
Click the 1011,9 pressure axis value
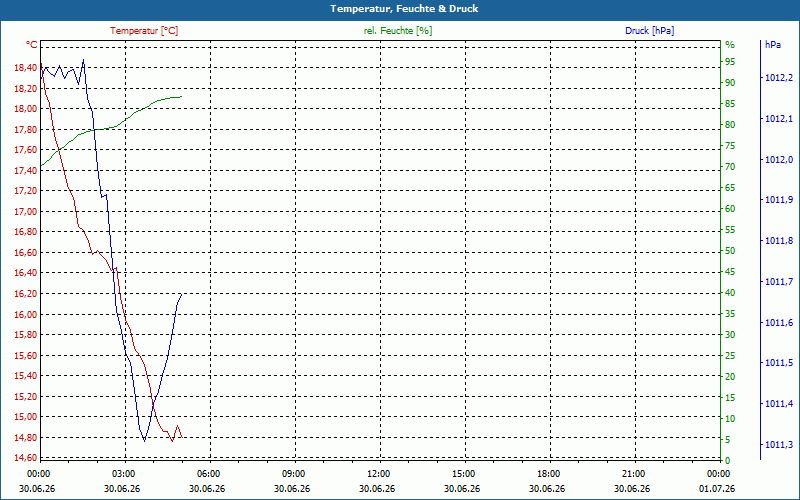(779, 200)
